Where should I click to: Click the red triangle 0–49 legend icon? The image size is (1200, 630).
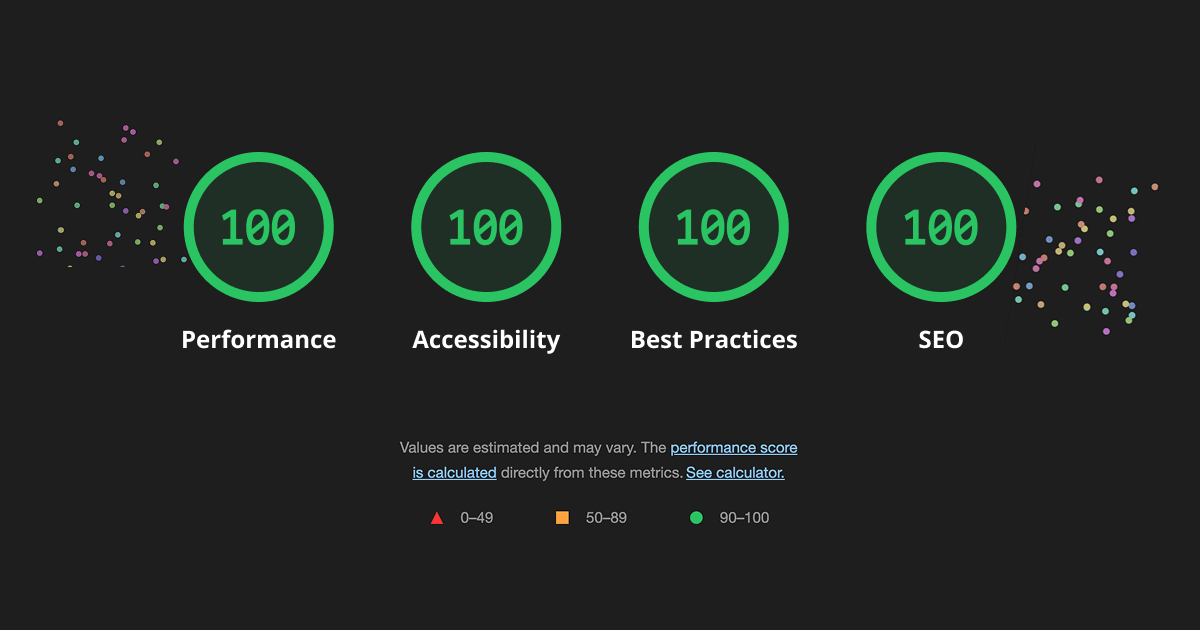click(436, 518)
